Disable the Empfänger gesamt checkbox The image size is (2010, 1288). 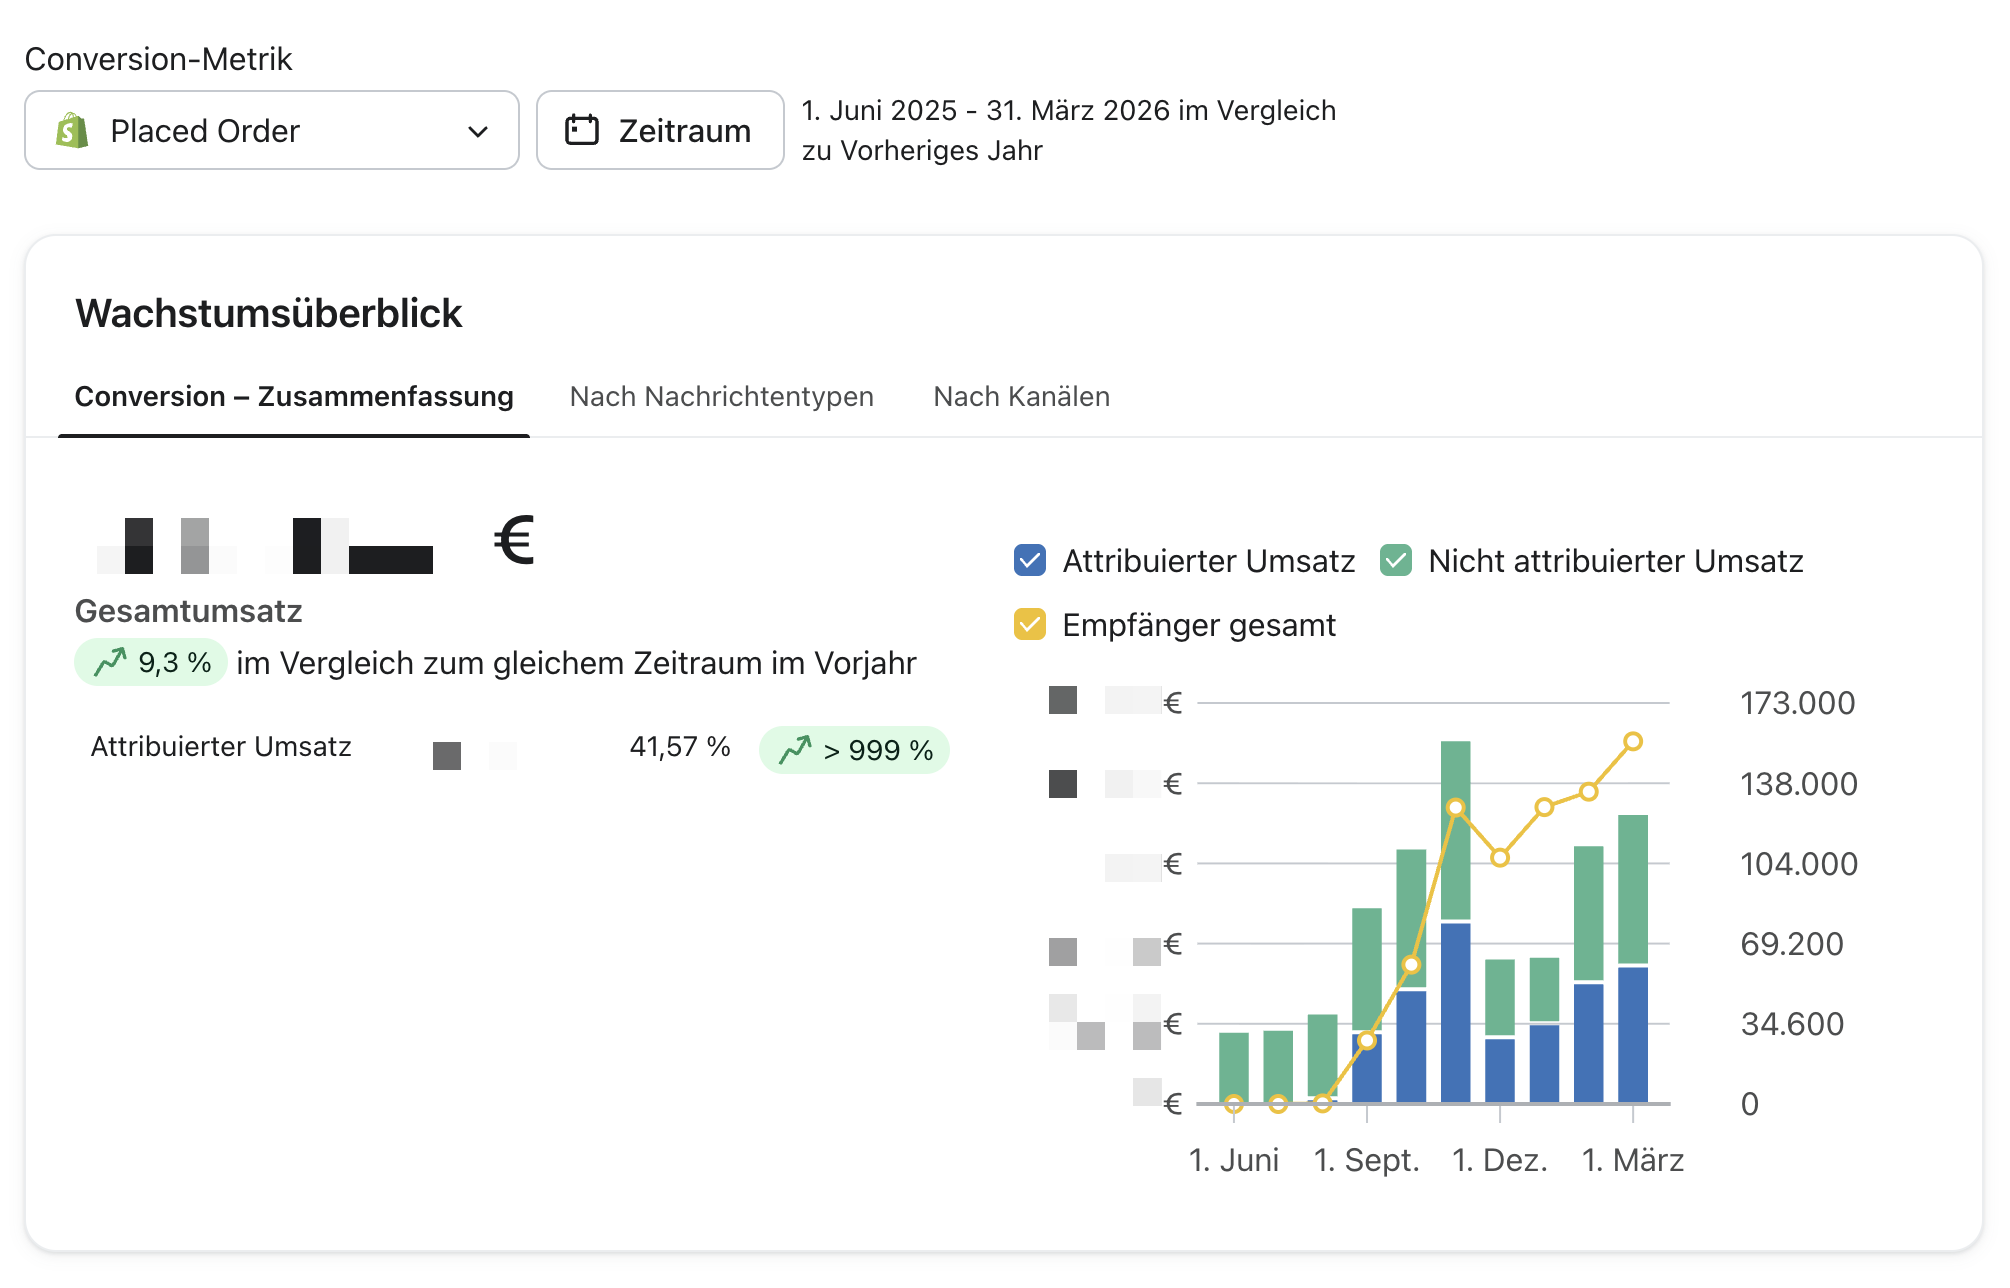click(1029, 625)
